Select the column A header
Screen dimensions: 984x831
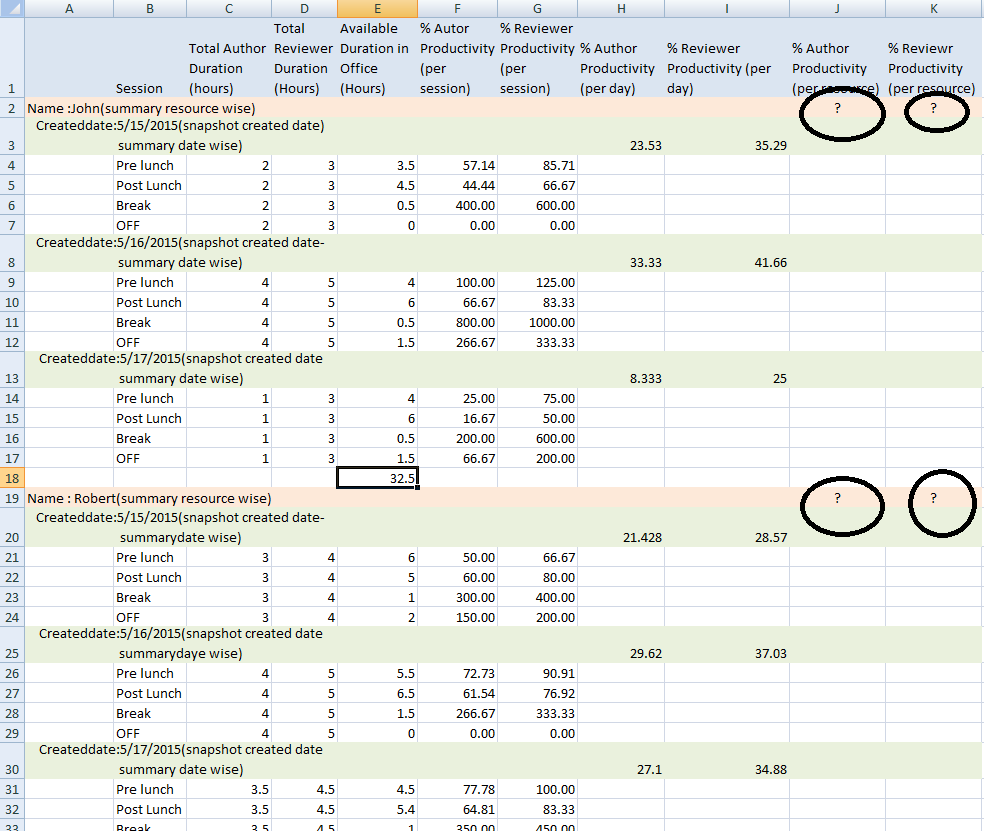(x=69, y=8)
